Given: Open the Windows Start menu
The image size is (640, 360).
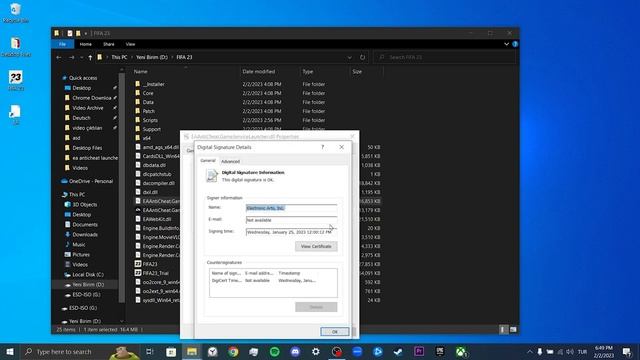Looking at the screenshot, I should click(10, 351).
